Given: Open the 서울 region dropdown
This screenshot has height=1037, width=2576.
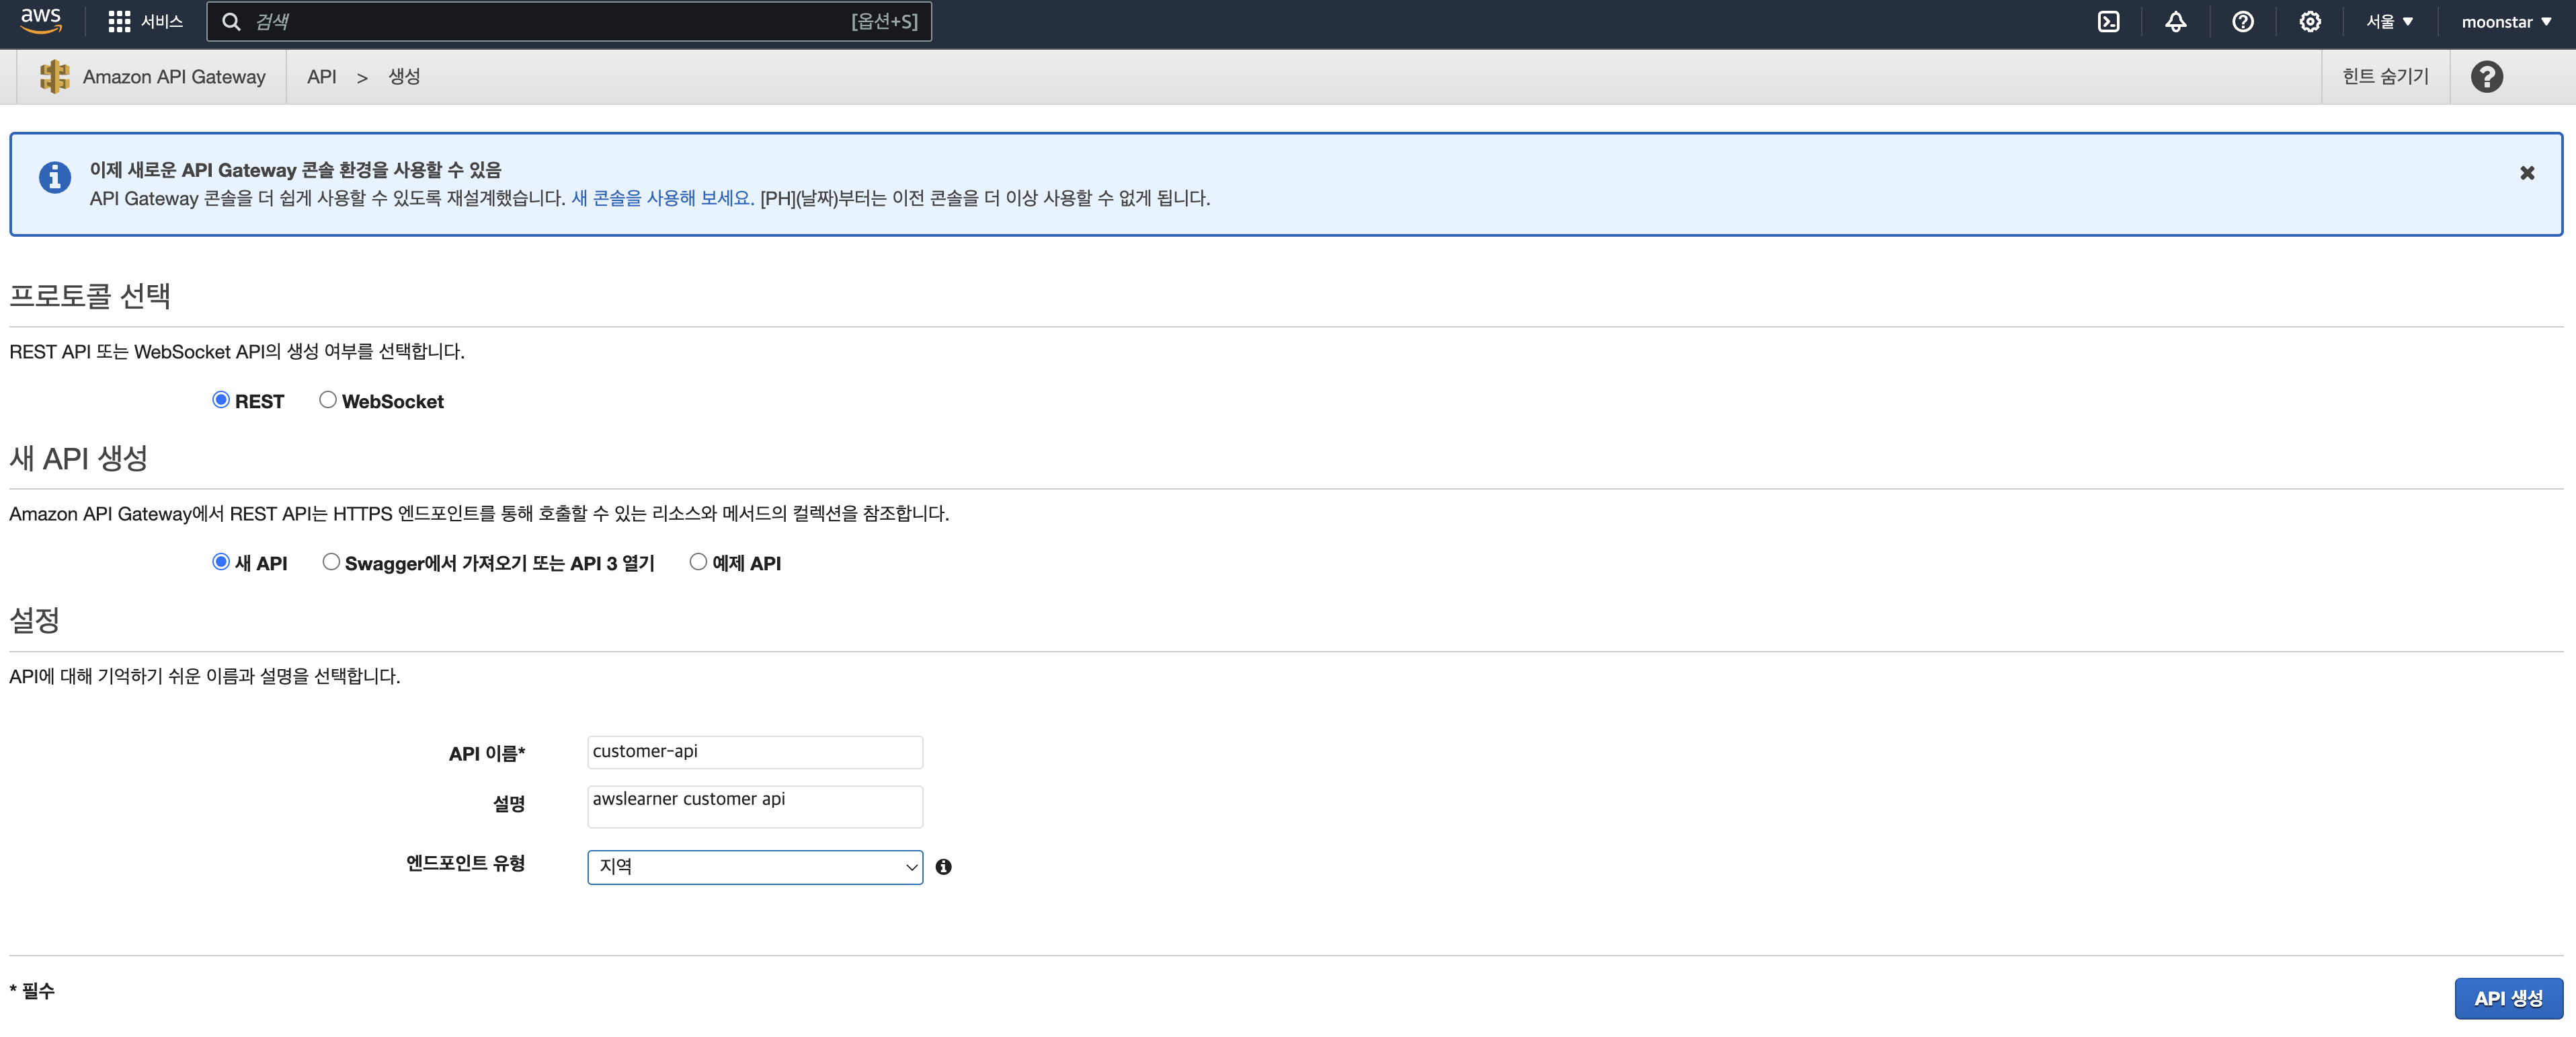Looking at the screenshot, I should [x=2389, y=22].
